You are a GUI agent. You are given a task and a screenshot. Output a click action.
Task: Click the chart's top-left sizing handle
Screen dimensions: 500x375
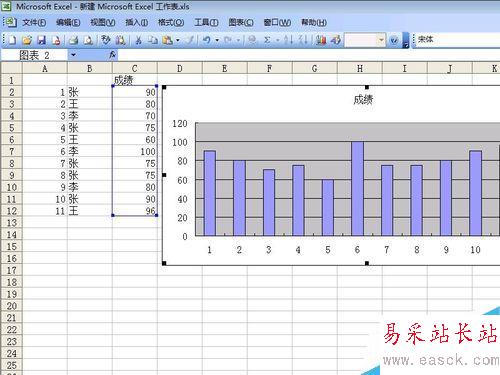point(164,87)
